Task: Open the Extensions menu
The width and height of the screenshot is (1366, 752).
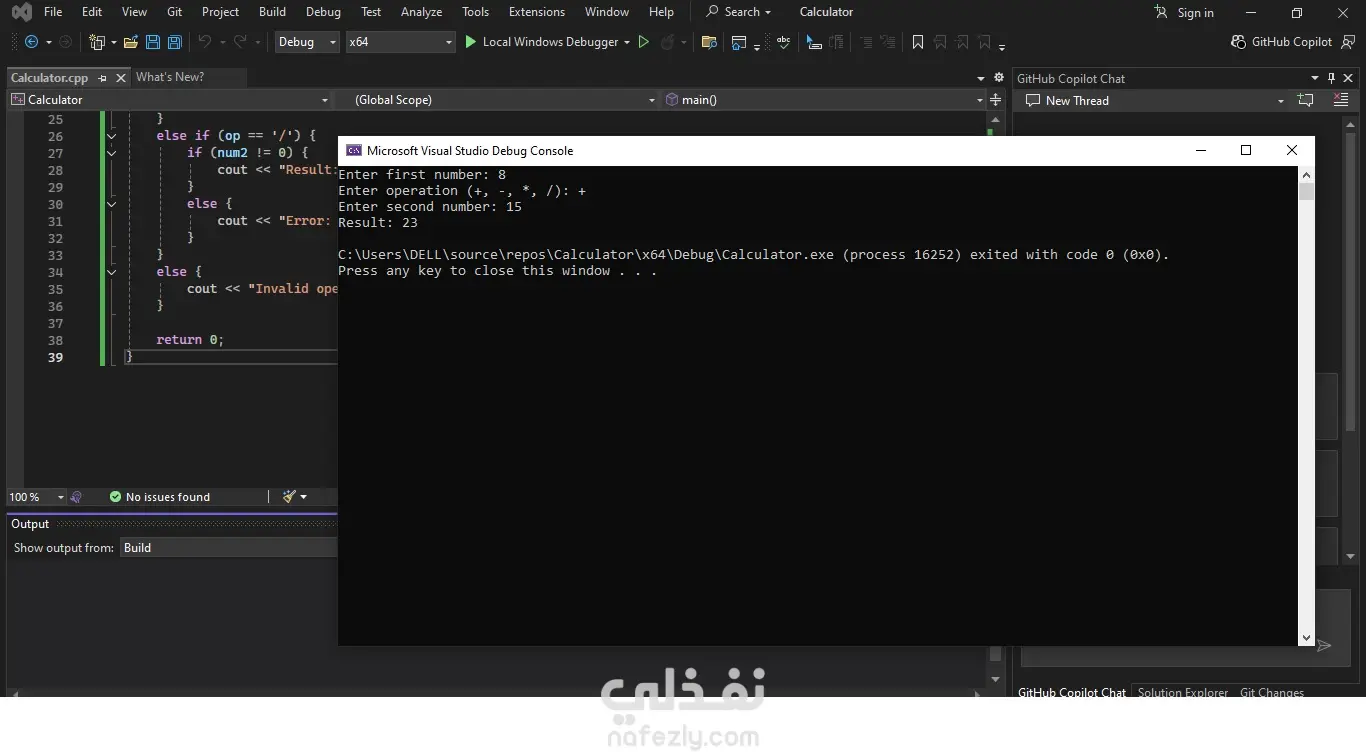Action: (x=537, y=12)
